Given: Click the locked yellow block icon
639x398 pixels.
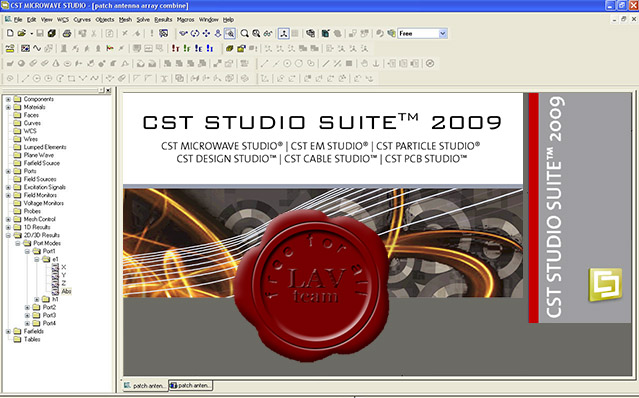Looking at the screenshot, I should tap(241, 48).
